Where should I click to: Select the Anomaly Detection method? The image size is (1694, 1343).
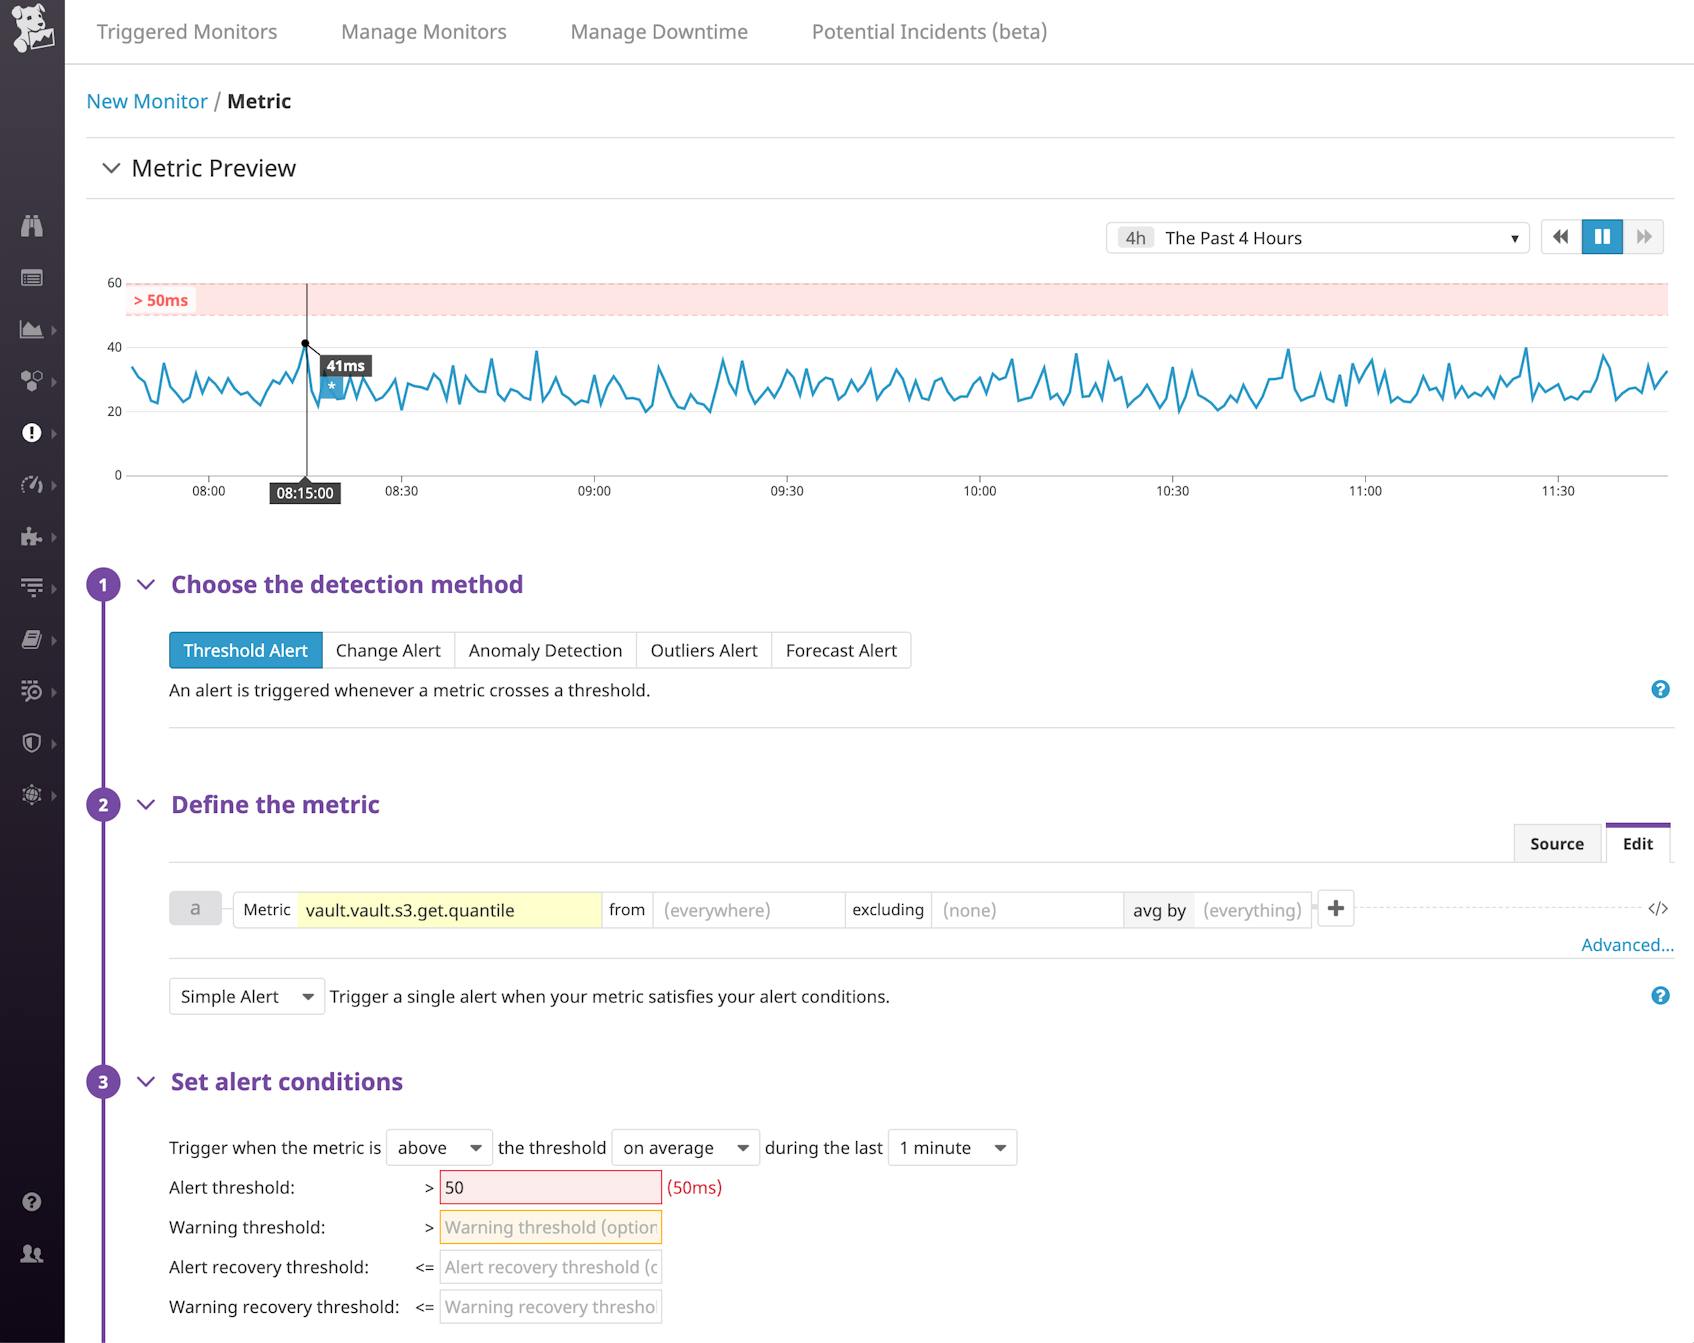pyautogui.click(x=545, y=650)
